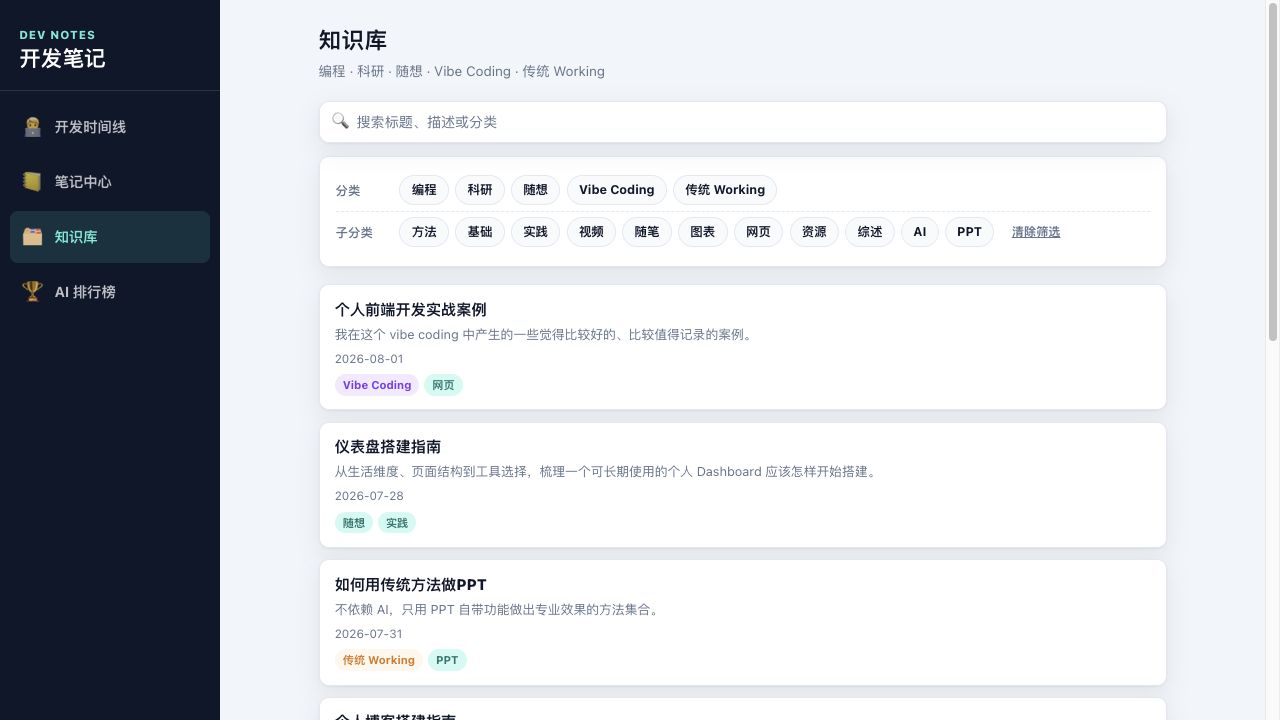
Task: Click the DEV NOTES label
Action: click(x=58, y=35)
